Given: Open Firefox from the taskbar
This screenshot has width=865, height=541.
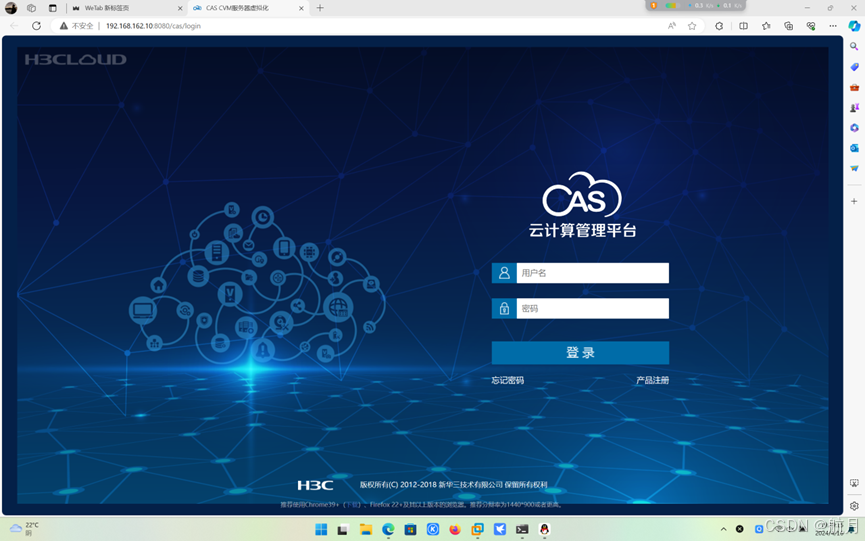Looking at the screenshot, I should point(455,529).
